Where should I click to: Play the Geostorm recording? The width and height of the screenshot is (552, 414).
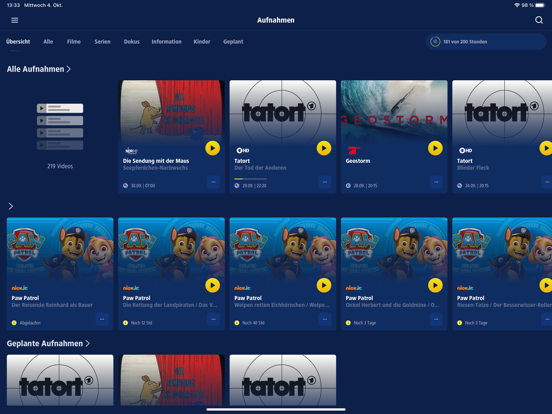coord(435,148)
